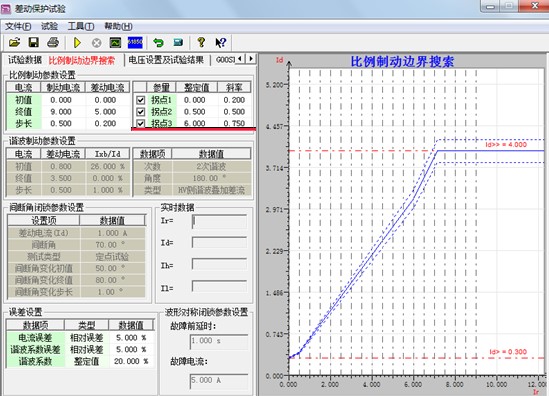Save test with floppy disk icon

(x=34, y=42)
